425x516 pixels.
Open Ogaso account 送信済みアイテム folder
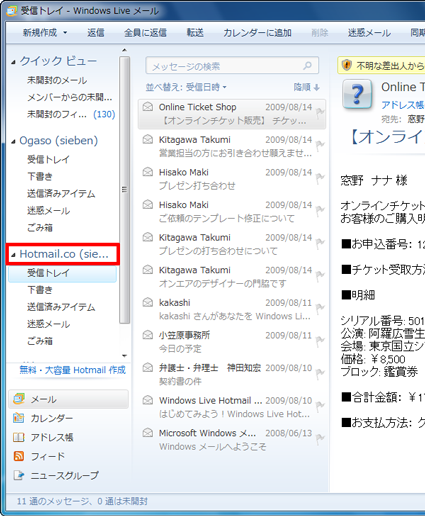coord(61,193)
